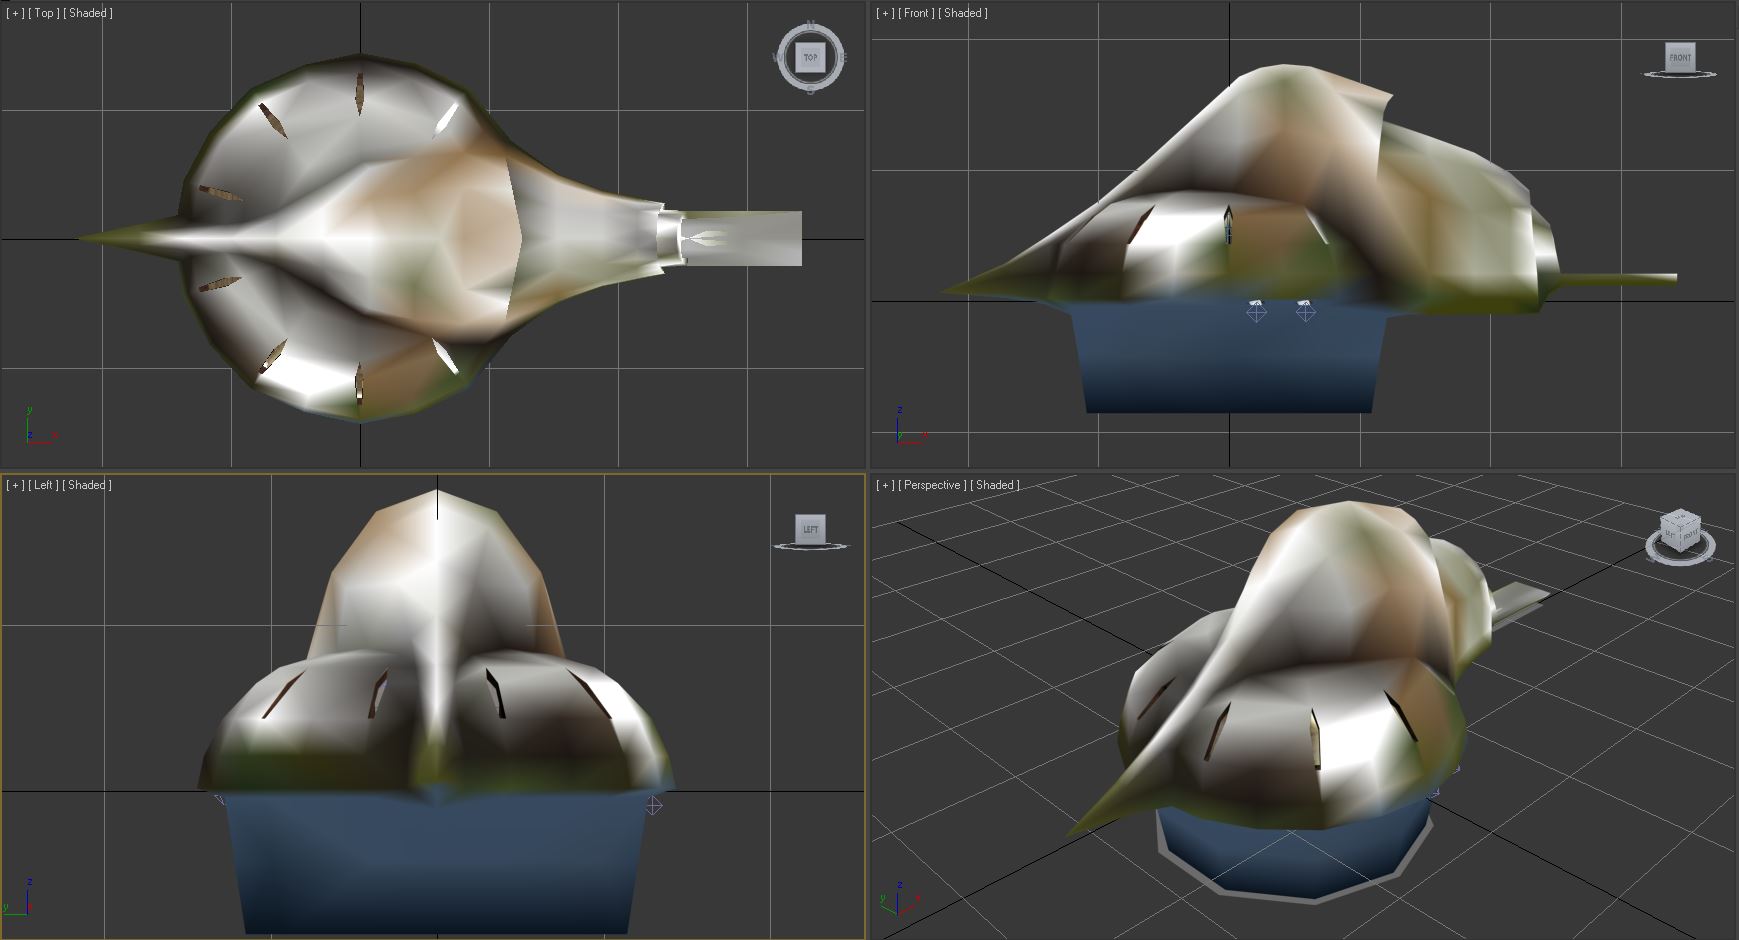Viewport: 1739px width, 940px height.
Task: Select the dummy helper in Left viewport
Action: (x=653, y=805)
